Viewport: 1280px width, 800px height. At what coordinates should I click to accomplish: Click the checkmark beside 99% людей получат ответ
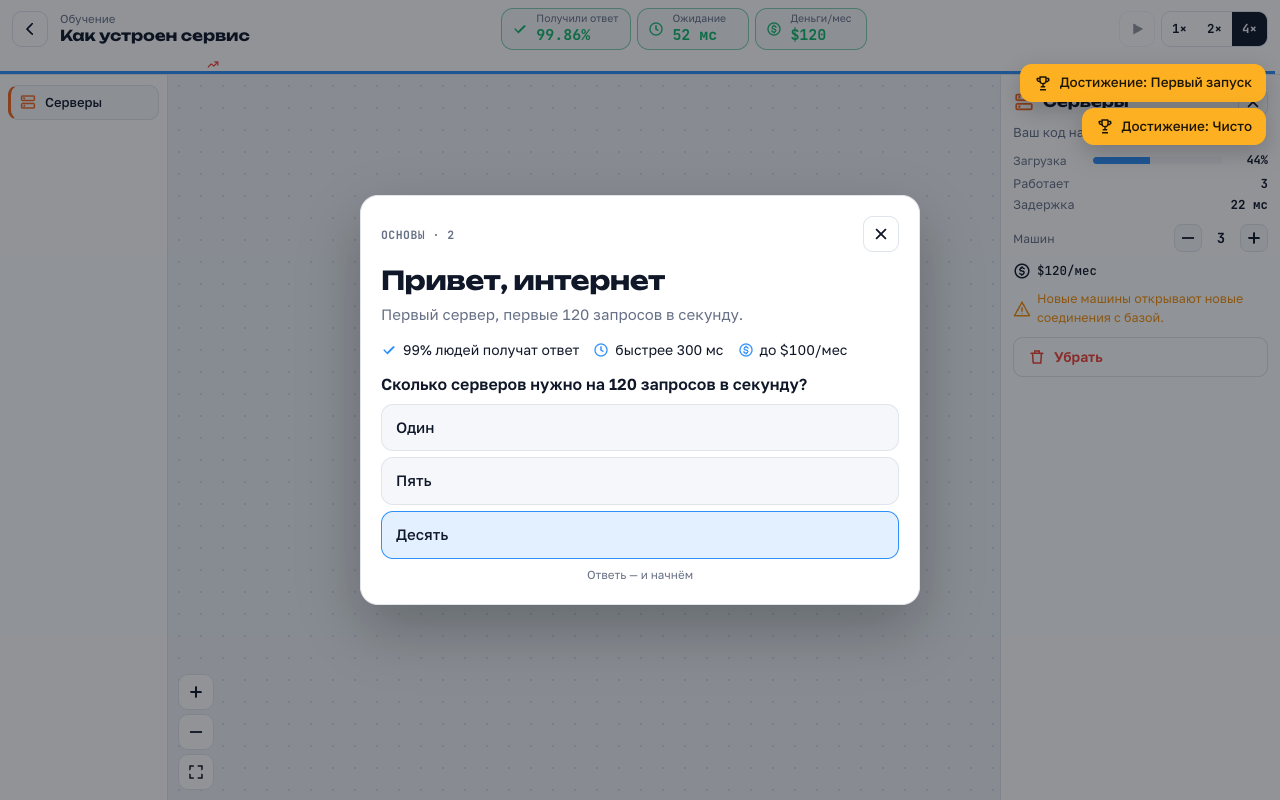(x=389, y=350)
